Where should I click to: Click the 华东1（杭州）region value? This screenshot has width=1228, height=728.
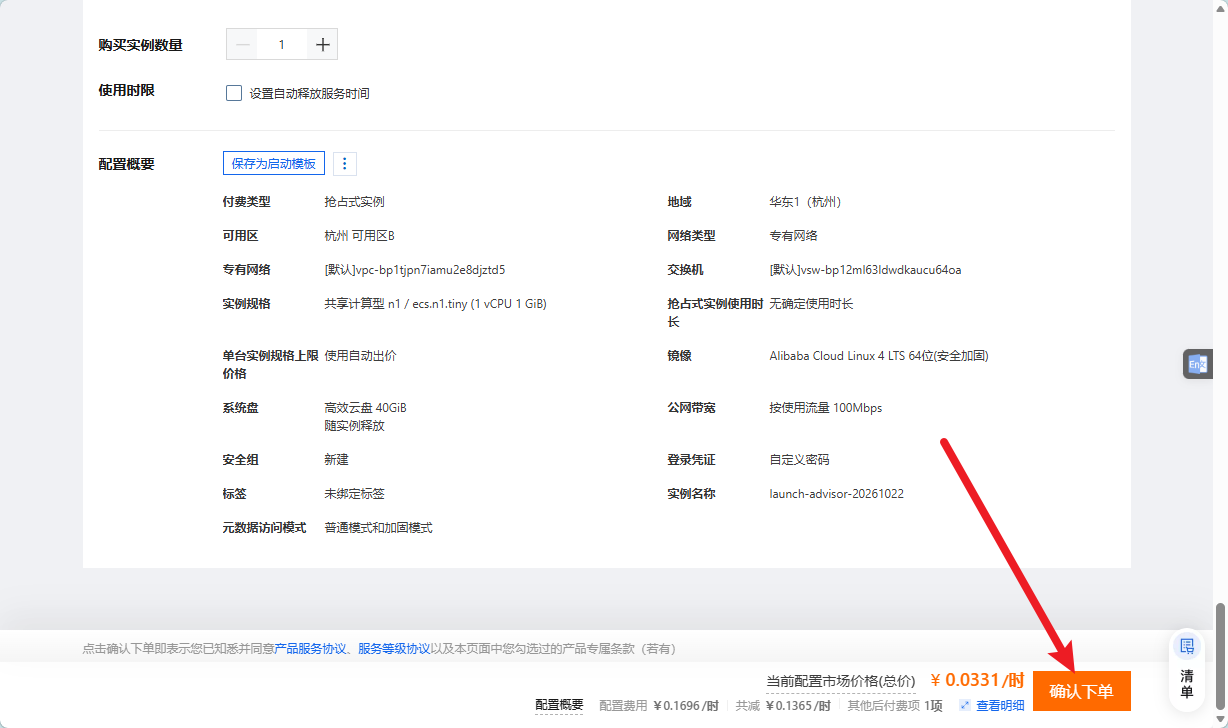[x=805, y=202]
